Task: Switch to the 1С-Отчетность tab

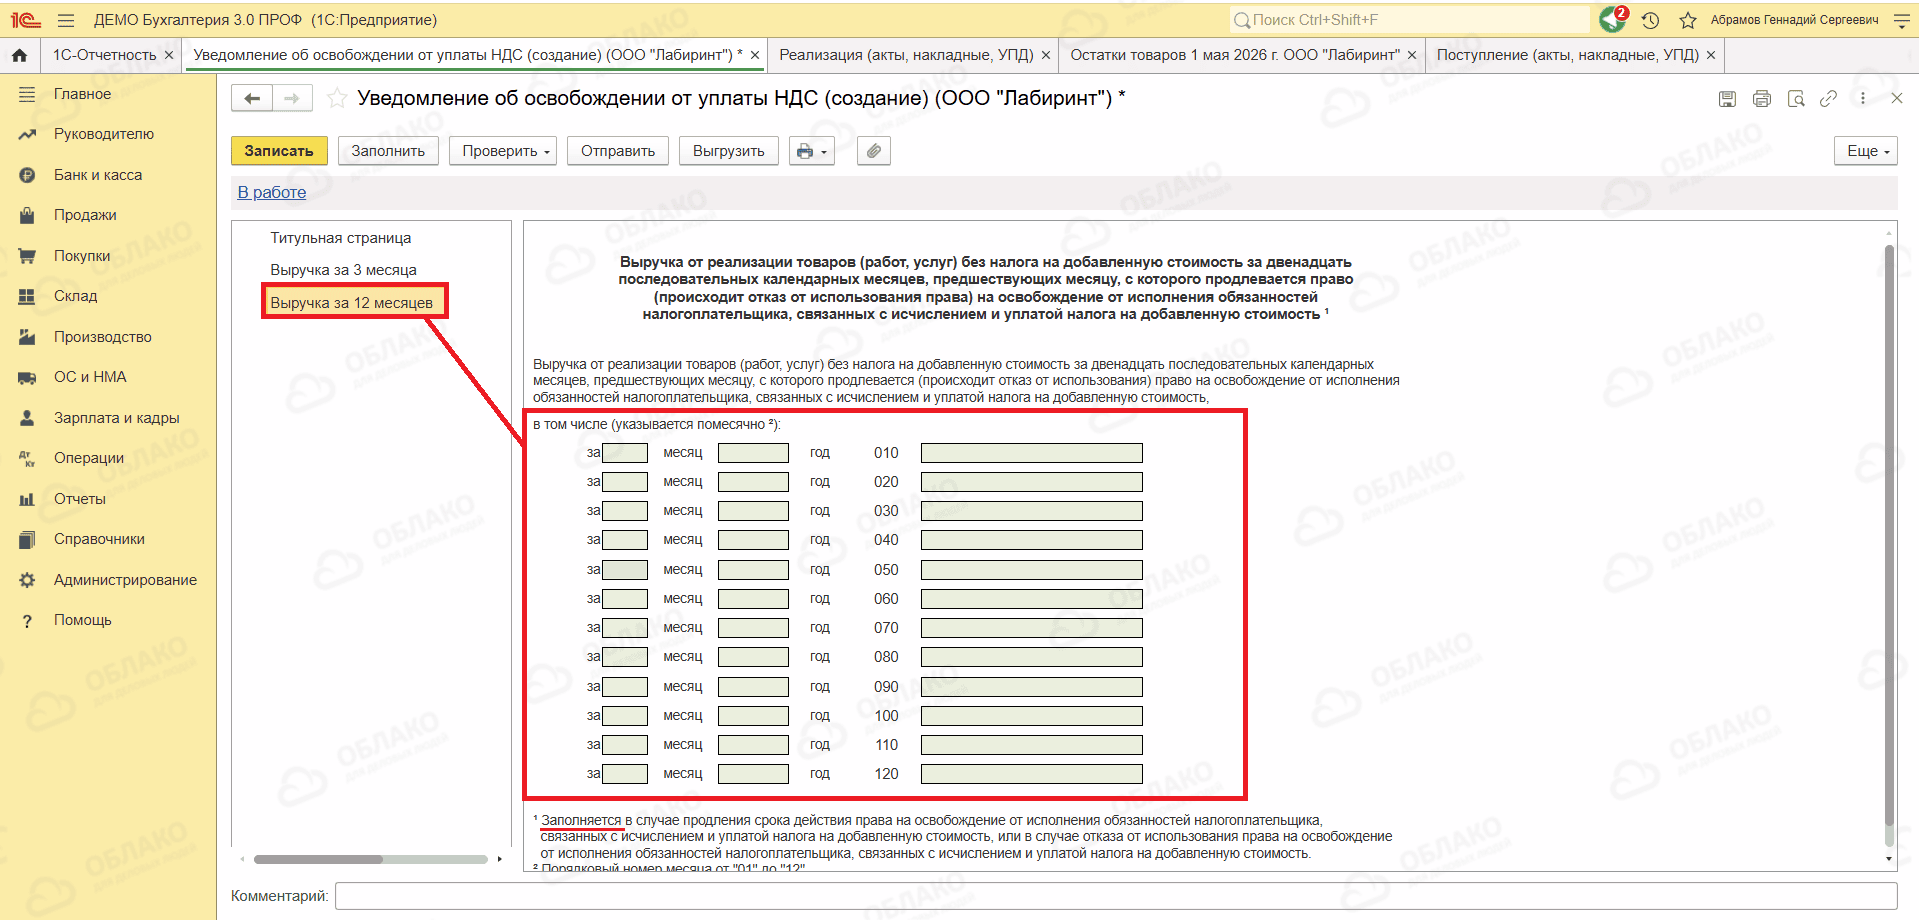Action: [x=105, y=55]
